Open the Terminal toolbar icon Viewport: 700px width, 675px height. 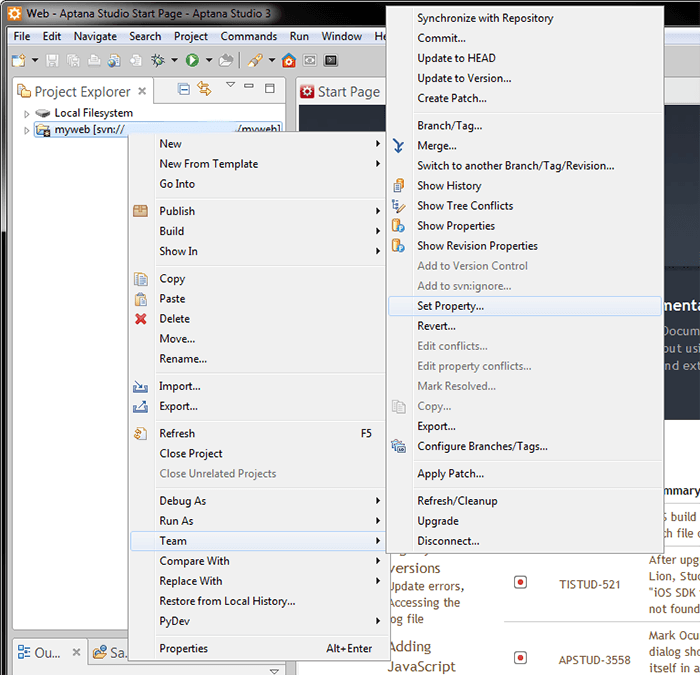pyautogui.click(x=331, y=60)
